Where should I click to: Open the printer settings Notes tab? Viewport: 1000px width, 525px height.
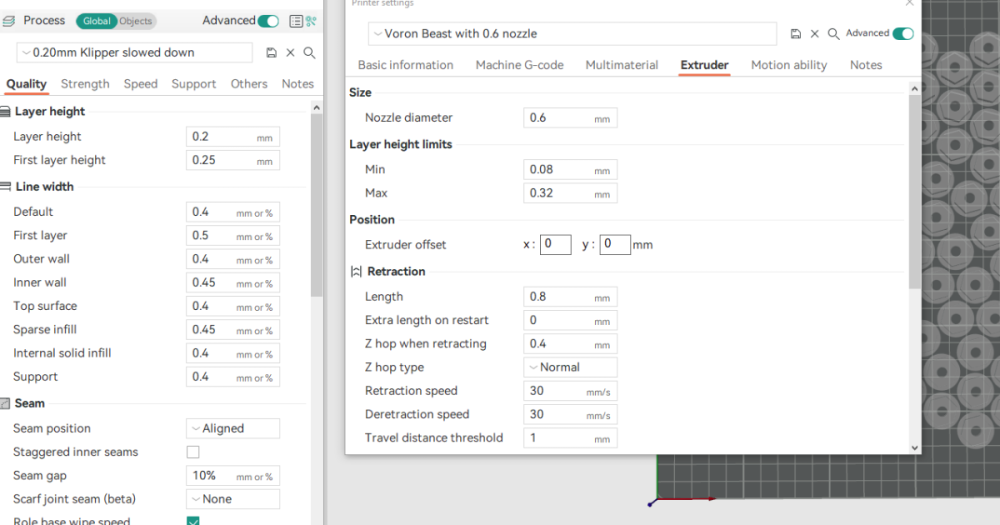[865, 65]
